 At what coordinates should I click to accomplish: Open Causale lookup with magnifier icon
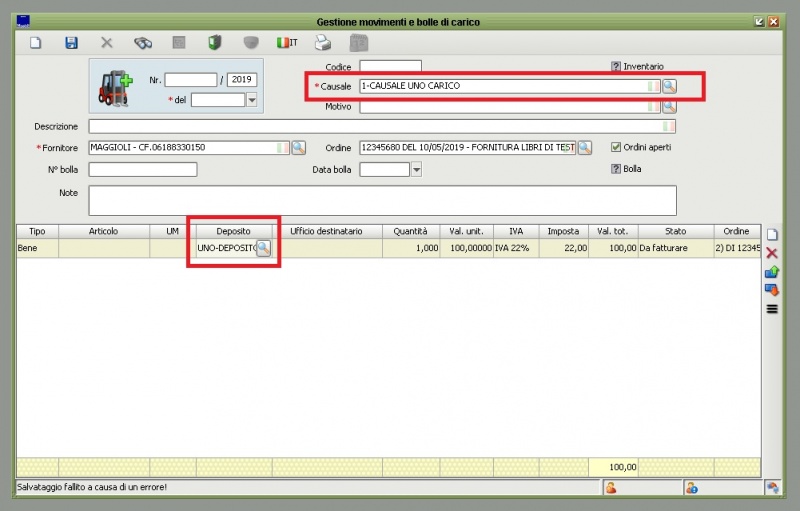click(669, 86)
